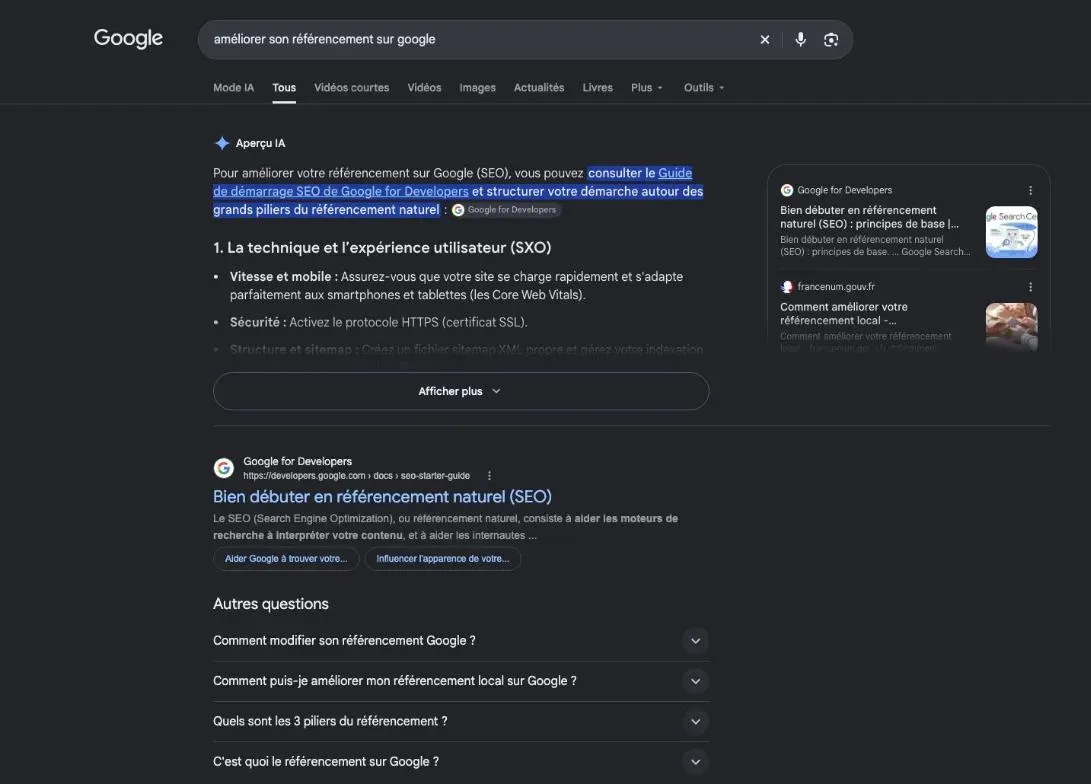Screen dimensions: 1091x784
Task: Click the francenum article thumbnail
Action: pos(1011,327)
